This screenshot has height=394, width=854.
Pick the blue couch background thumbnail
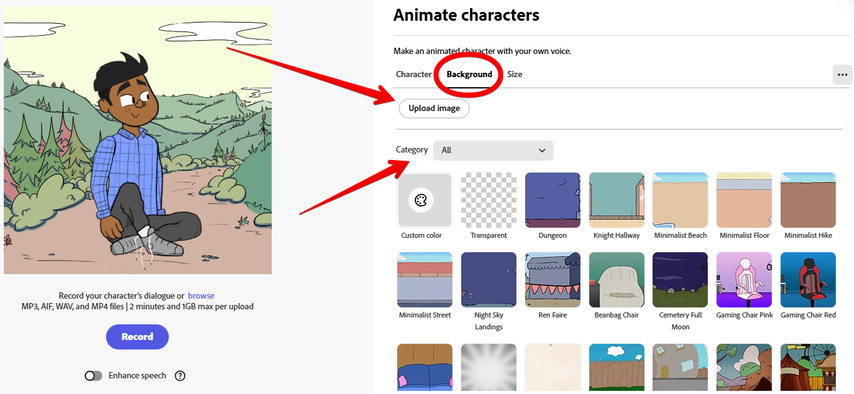425,368
